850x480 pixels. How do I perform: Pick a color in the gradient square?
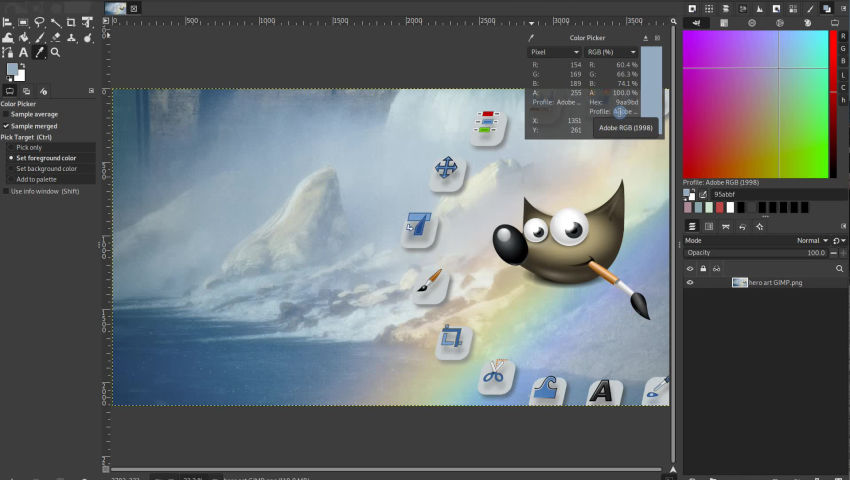755,104
